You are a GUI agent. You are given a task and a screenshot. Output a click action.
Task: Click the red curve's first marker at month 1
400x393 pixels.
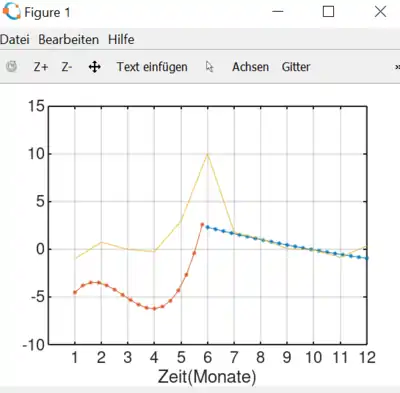[75, 292]
